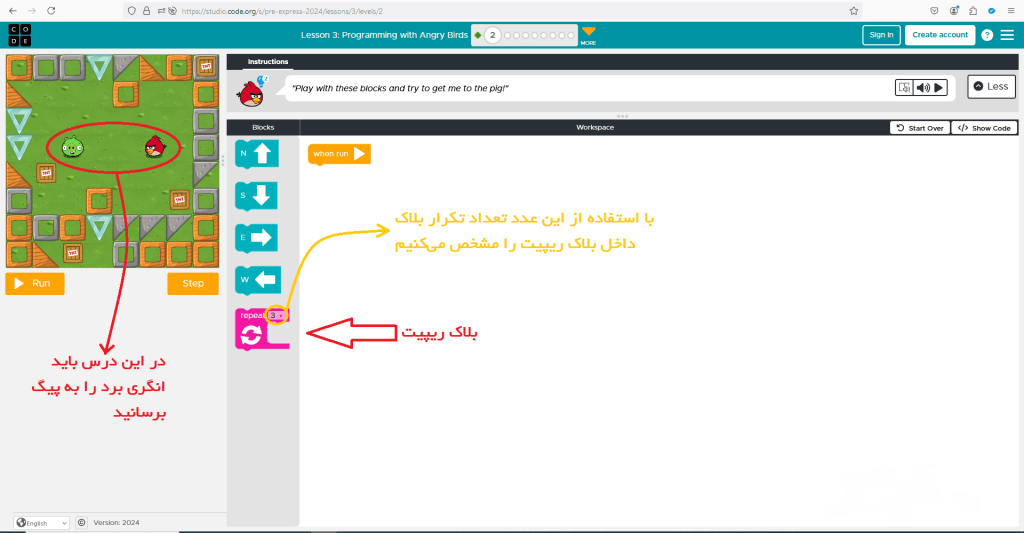Click the Sign in button
Screen dimensions: 1024x533
point(881,35)
